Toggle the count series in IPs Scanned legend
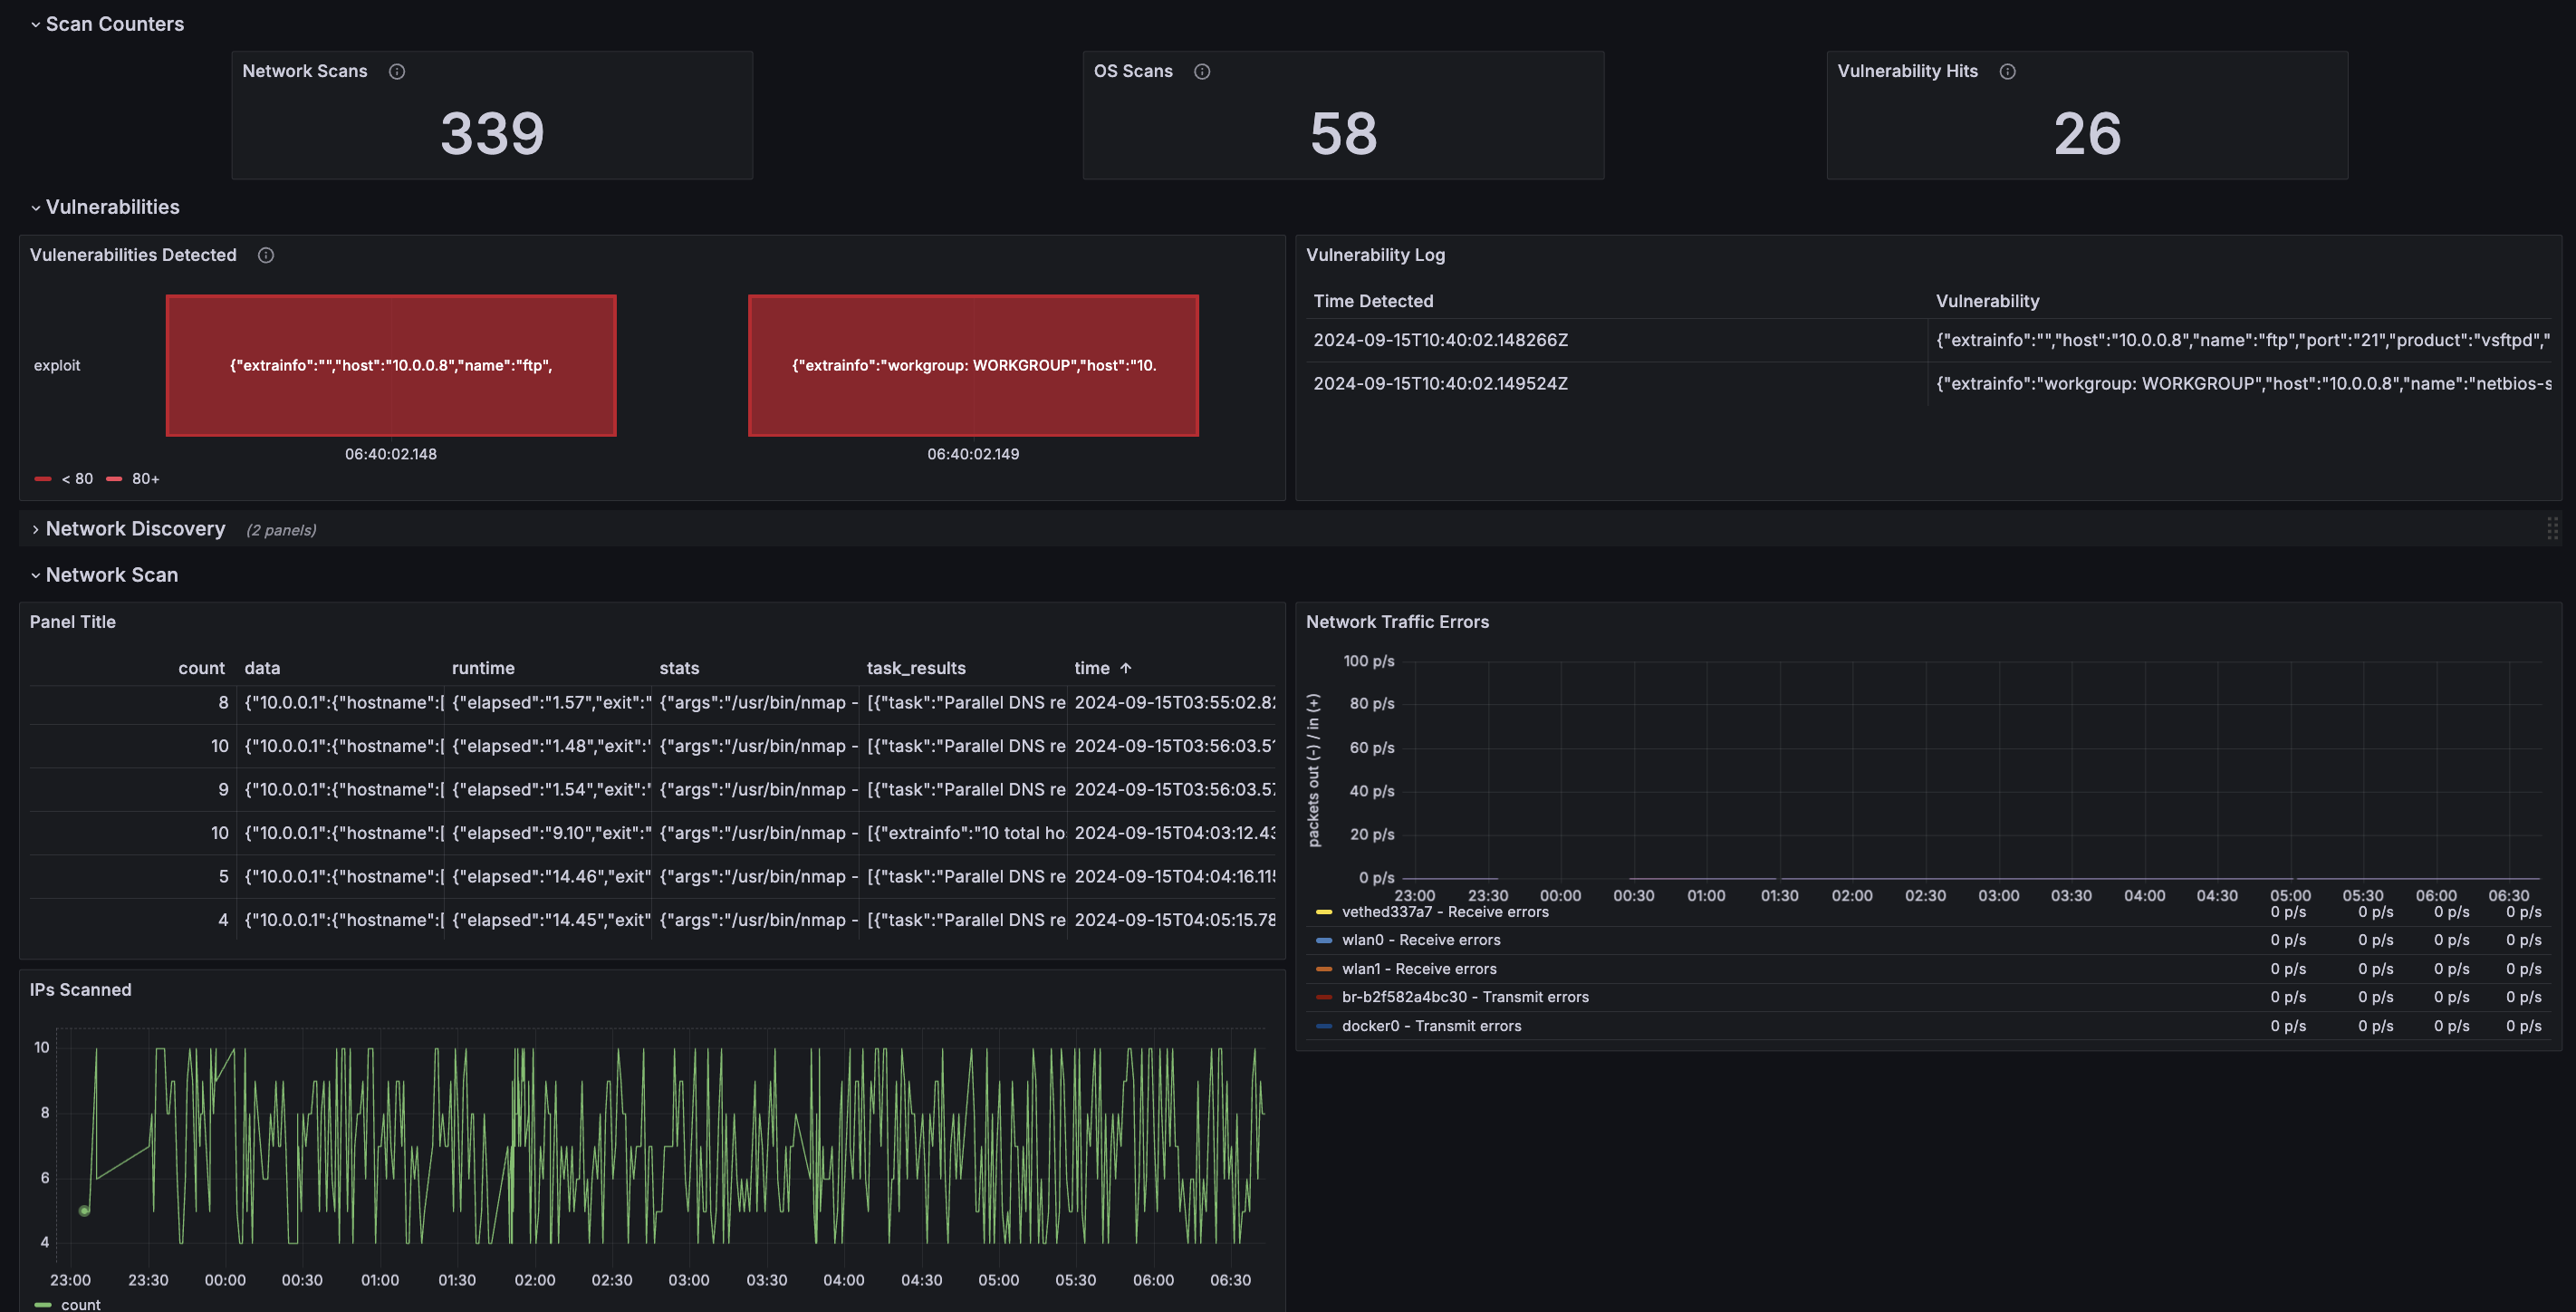The image size is (2576, 1312). 80,1304
